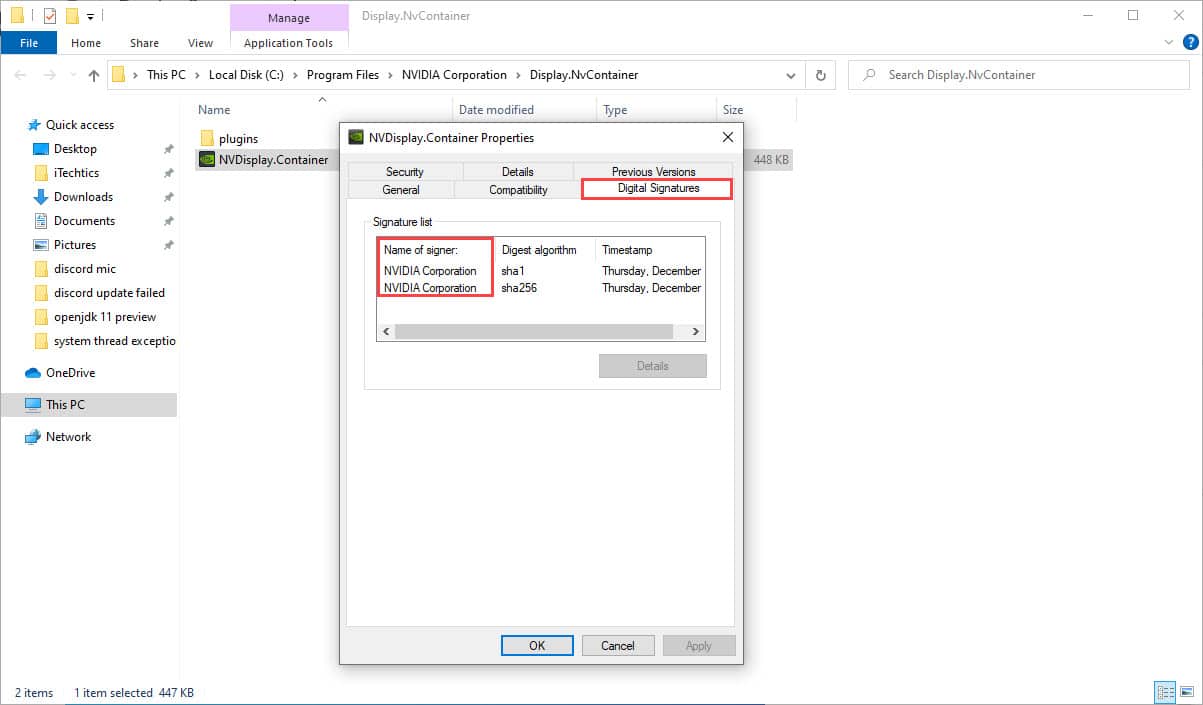Open the View ribbon tab
The width and height of the screenshot is (1203, 705).
[200, 43]
